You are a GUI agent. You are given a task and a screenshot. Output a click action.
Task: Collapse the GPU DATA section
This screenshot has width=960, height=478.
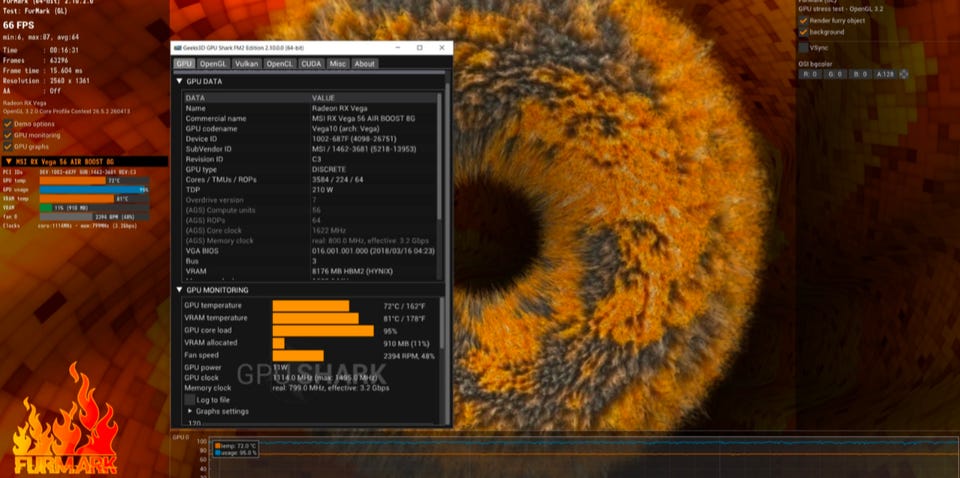click(179, 81)
